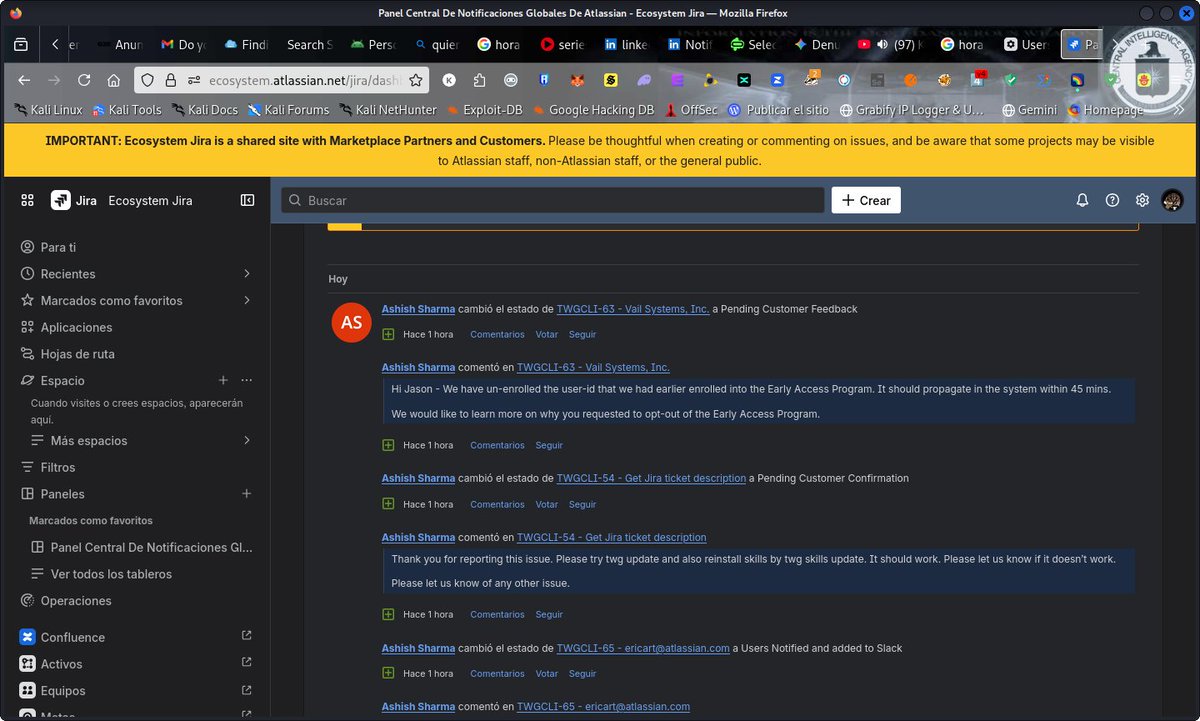Open Hojas de ruta in the sidebar
The width and height of the screenshot is (1200, 721).
[x=136, y=354]
